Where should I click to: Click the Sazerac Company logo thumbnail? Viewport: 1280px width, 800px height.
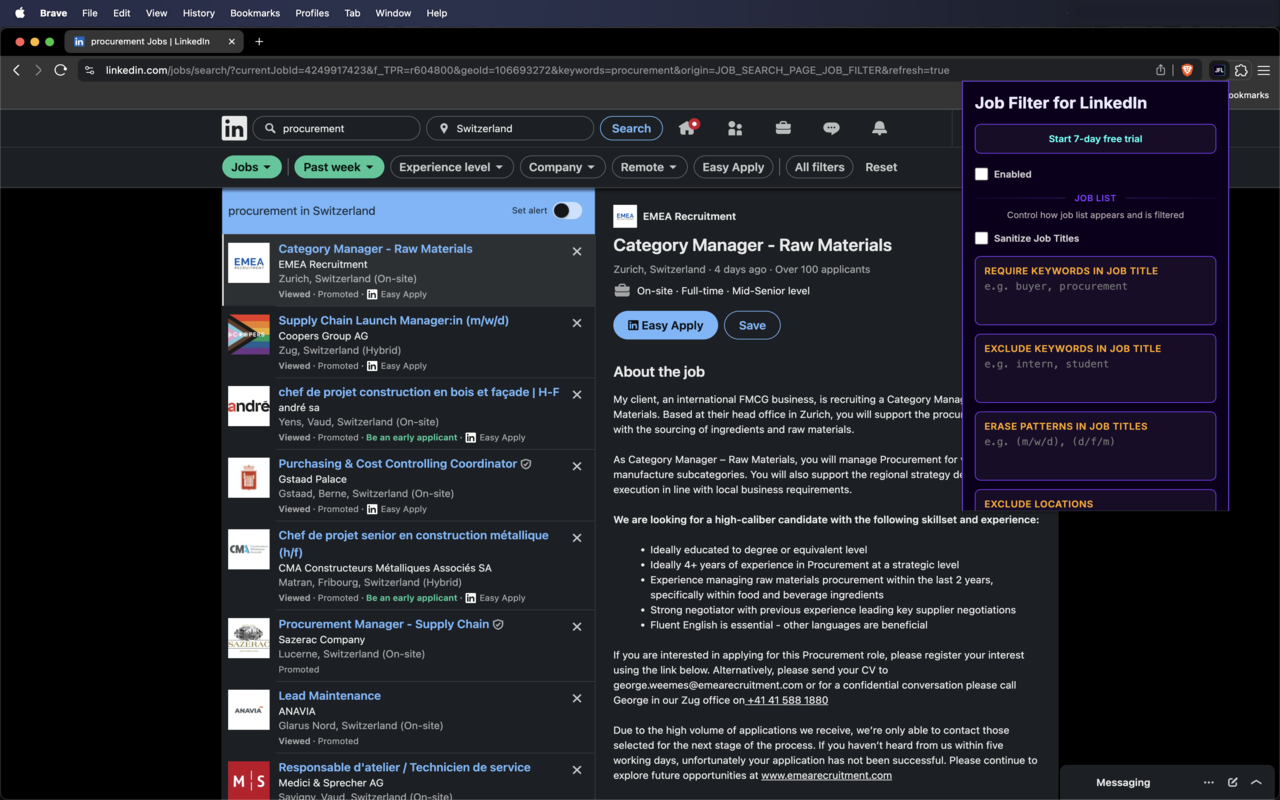(248, 638)
